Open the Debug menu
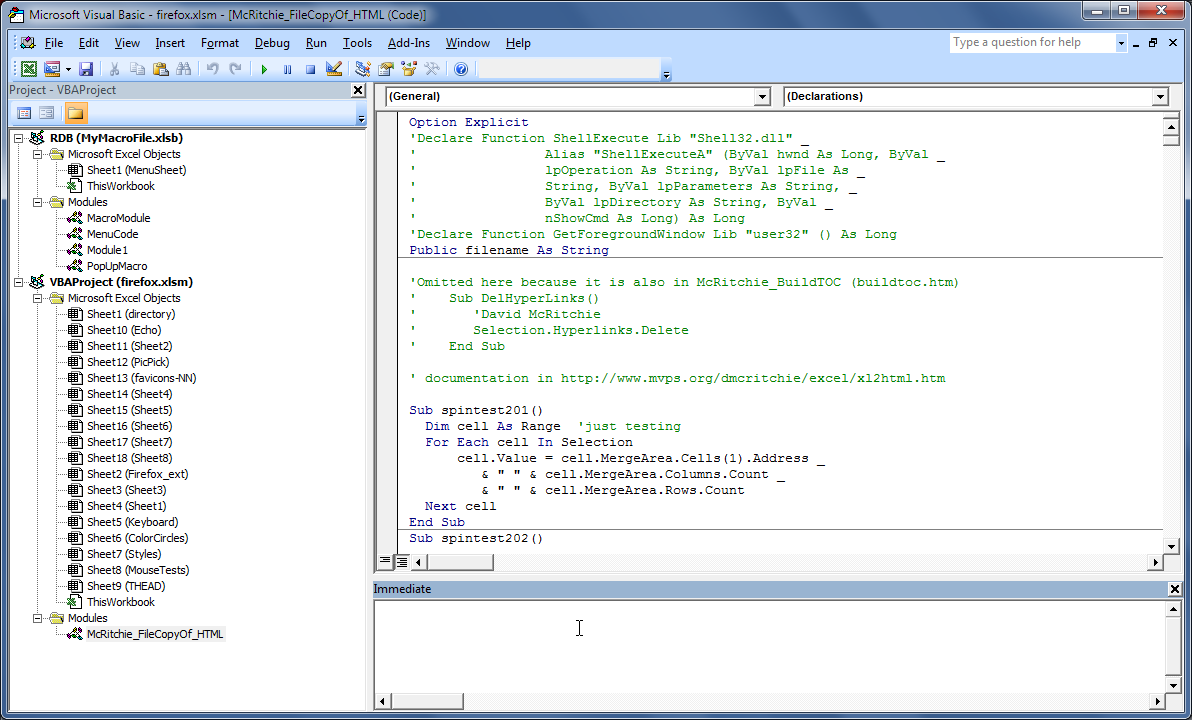This screenshot has height=720, width=1192. pyautogui.click(x=271, y=43)
